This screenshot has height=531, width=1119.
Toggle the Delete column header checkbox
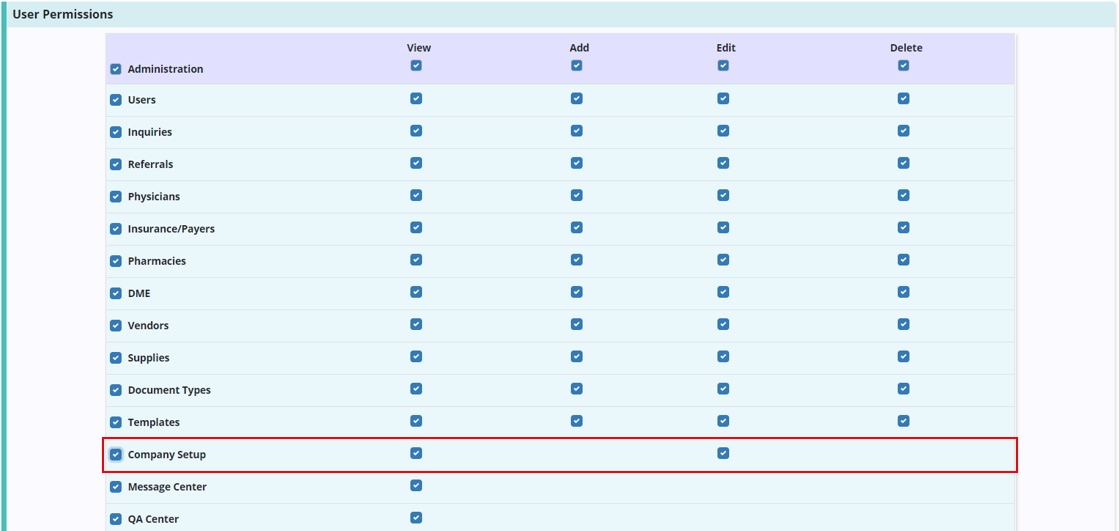pos(903,66)
